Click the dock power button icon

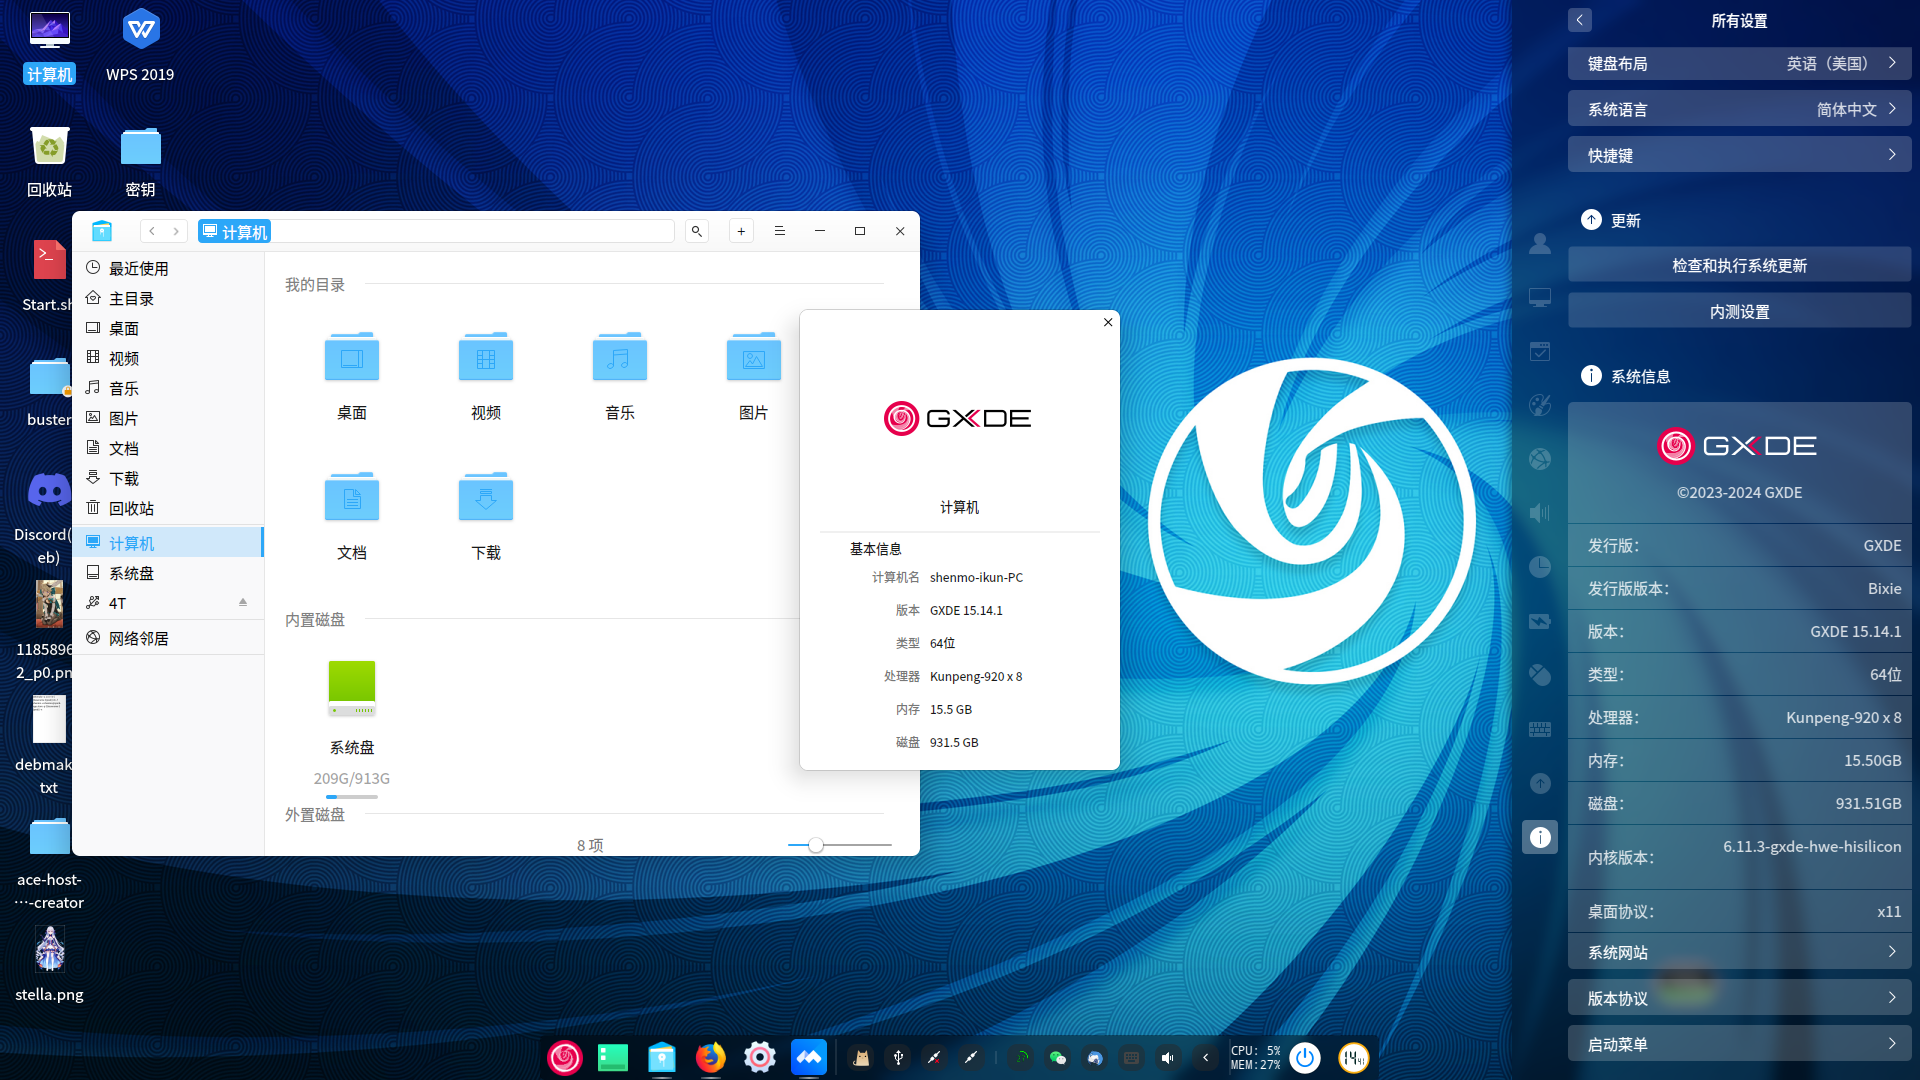1305,1057
